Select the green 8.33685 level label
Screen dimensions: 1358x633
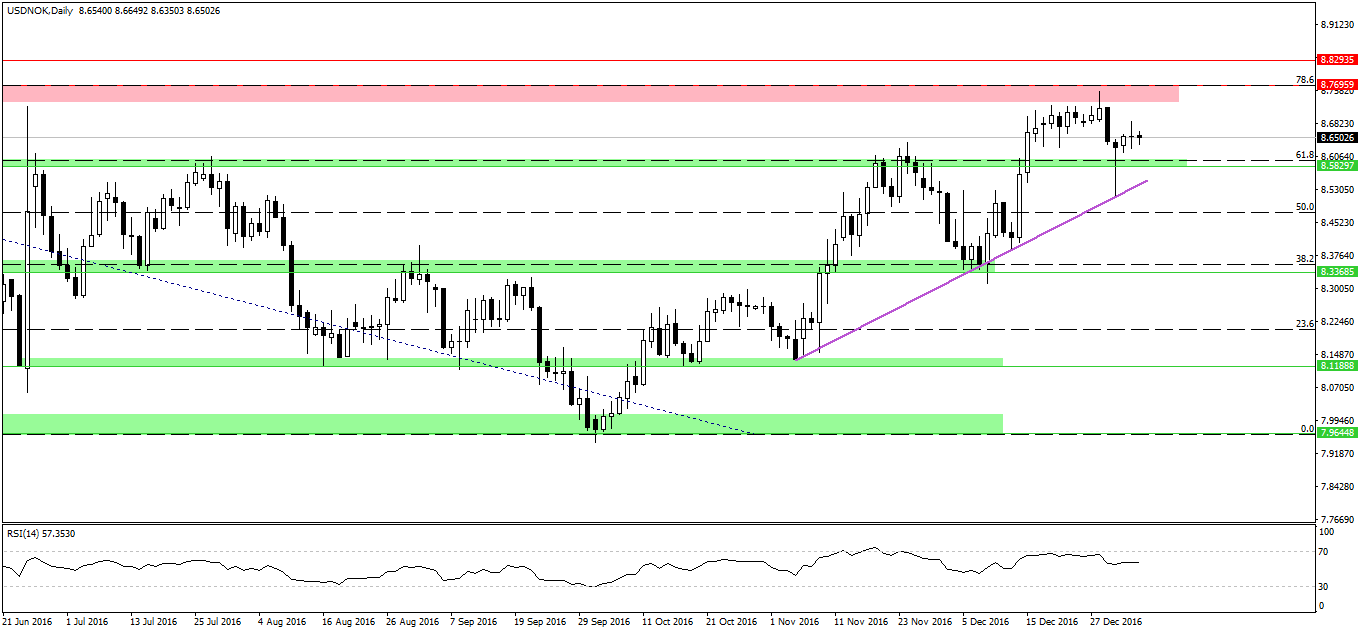pos(1336,271)
